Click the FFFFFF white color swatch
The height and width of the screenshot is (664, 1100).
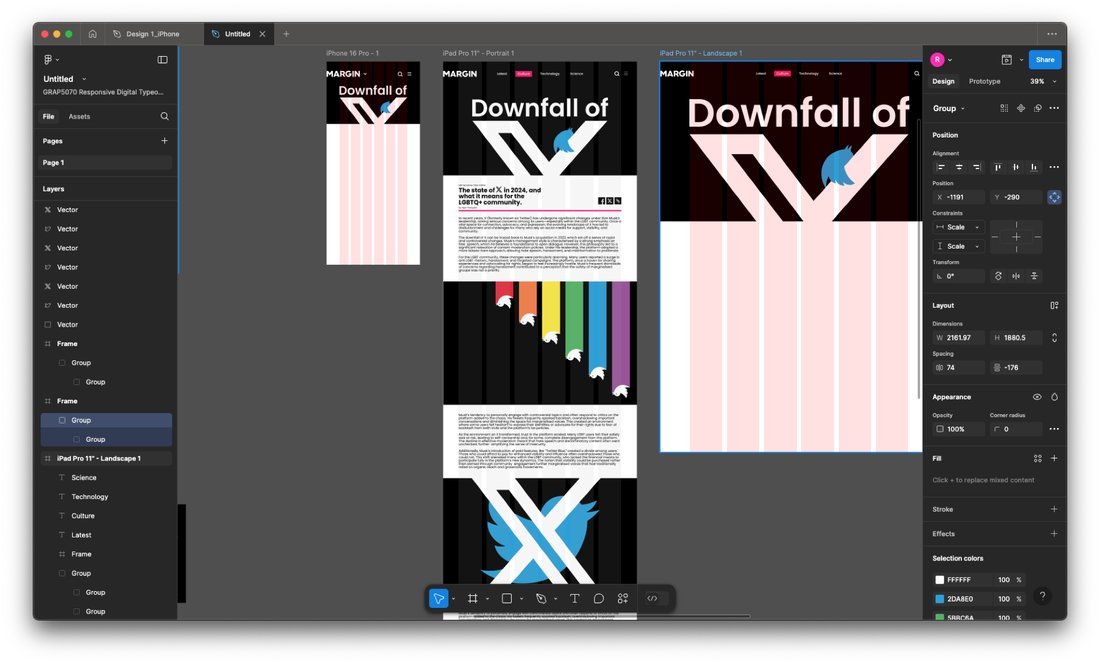point(939,580)
